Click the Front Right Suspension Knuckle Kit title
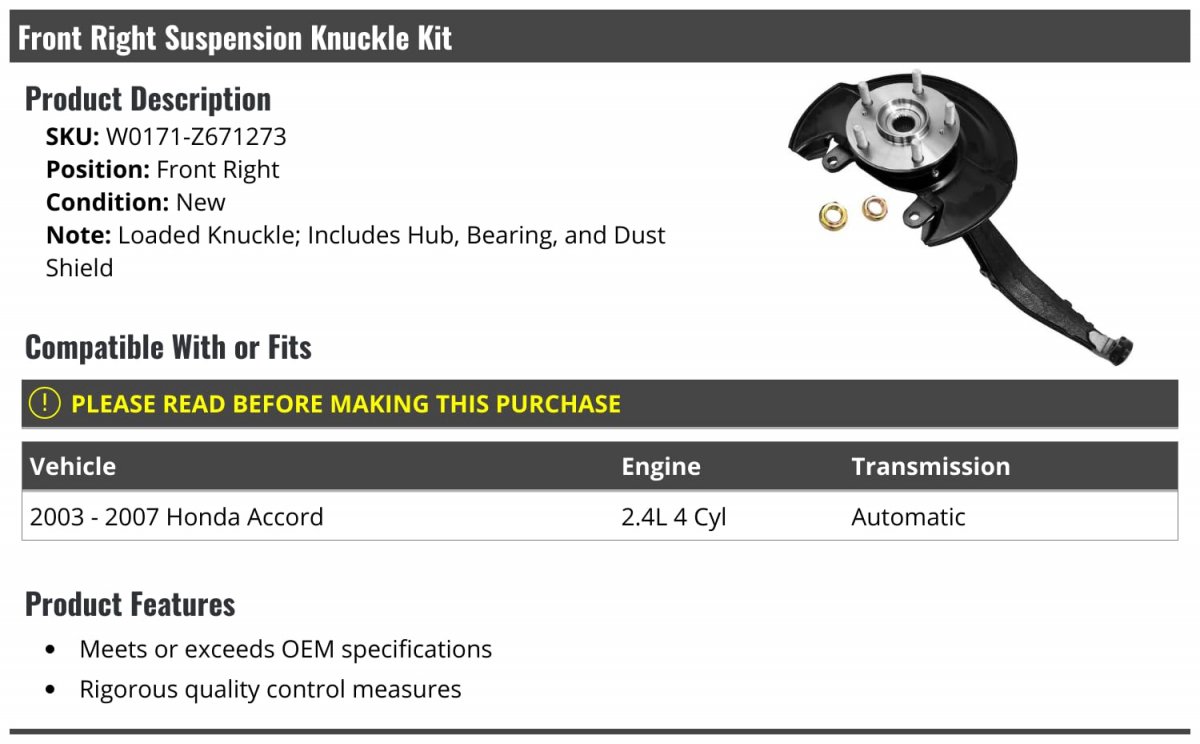This screenshot has width=1200, height=744. (235, 38)
